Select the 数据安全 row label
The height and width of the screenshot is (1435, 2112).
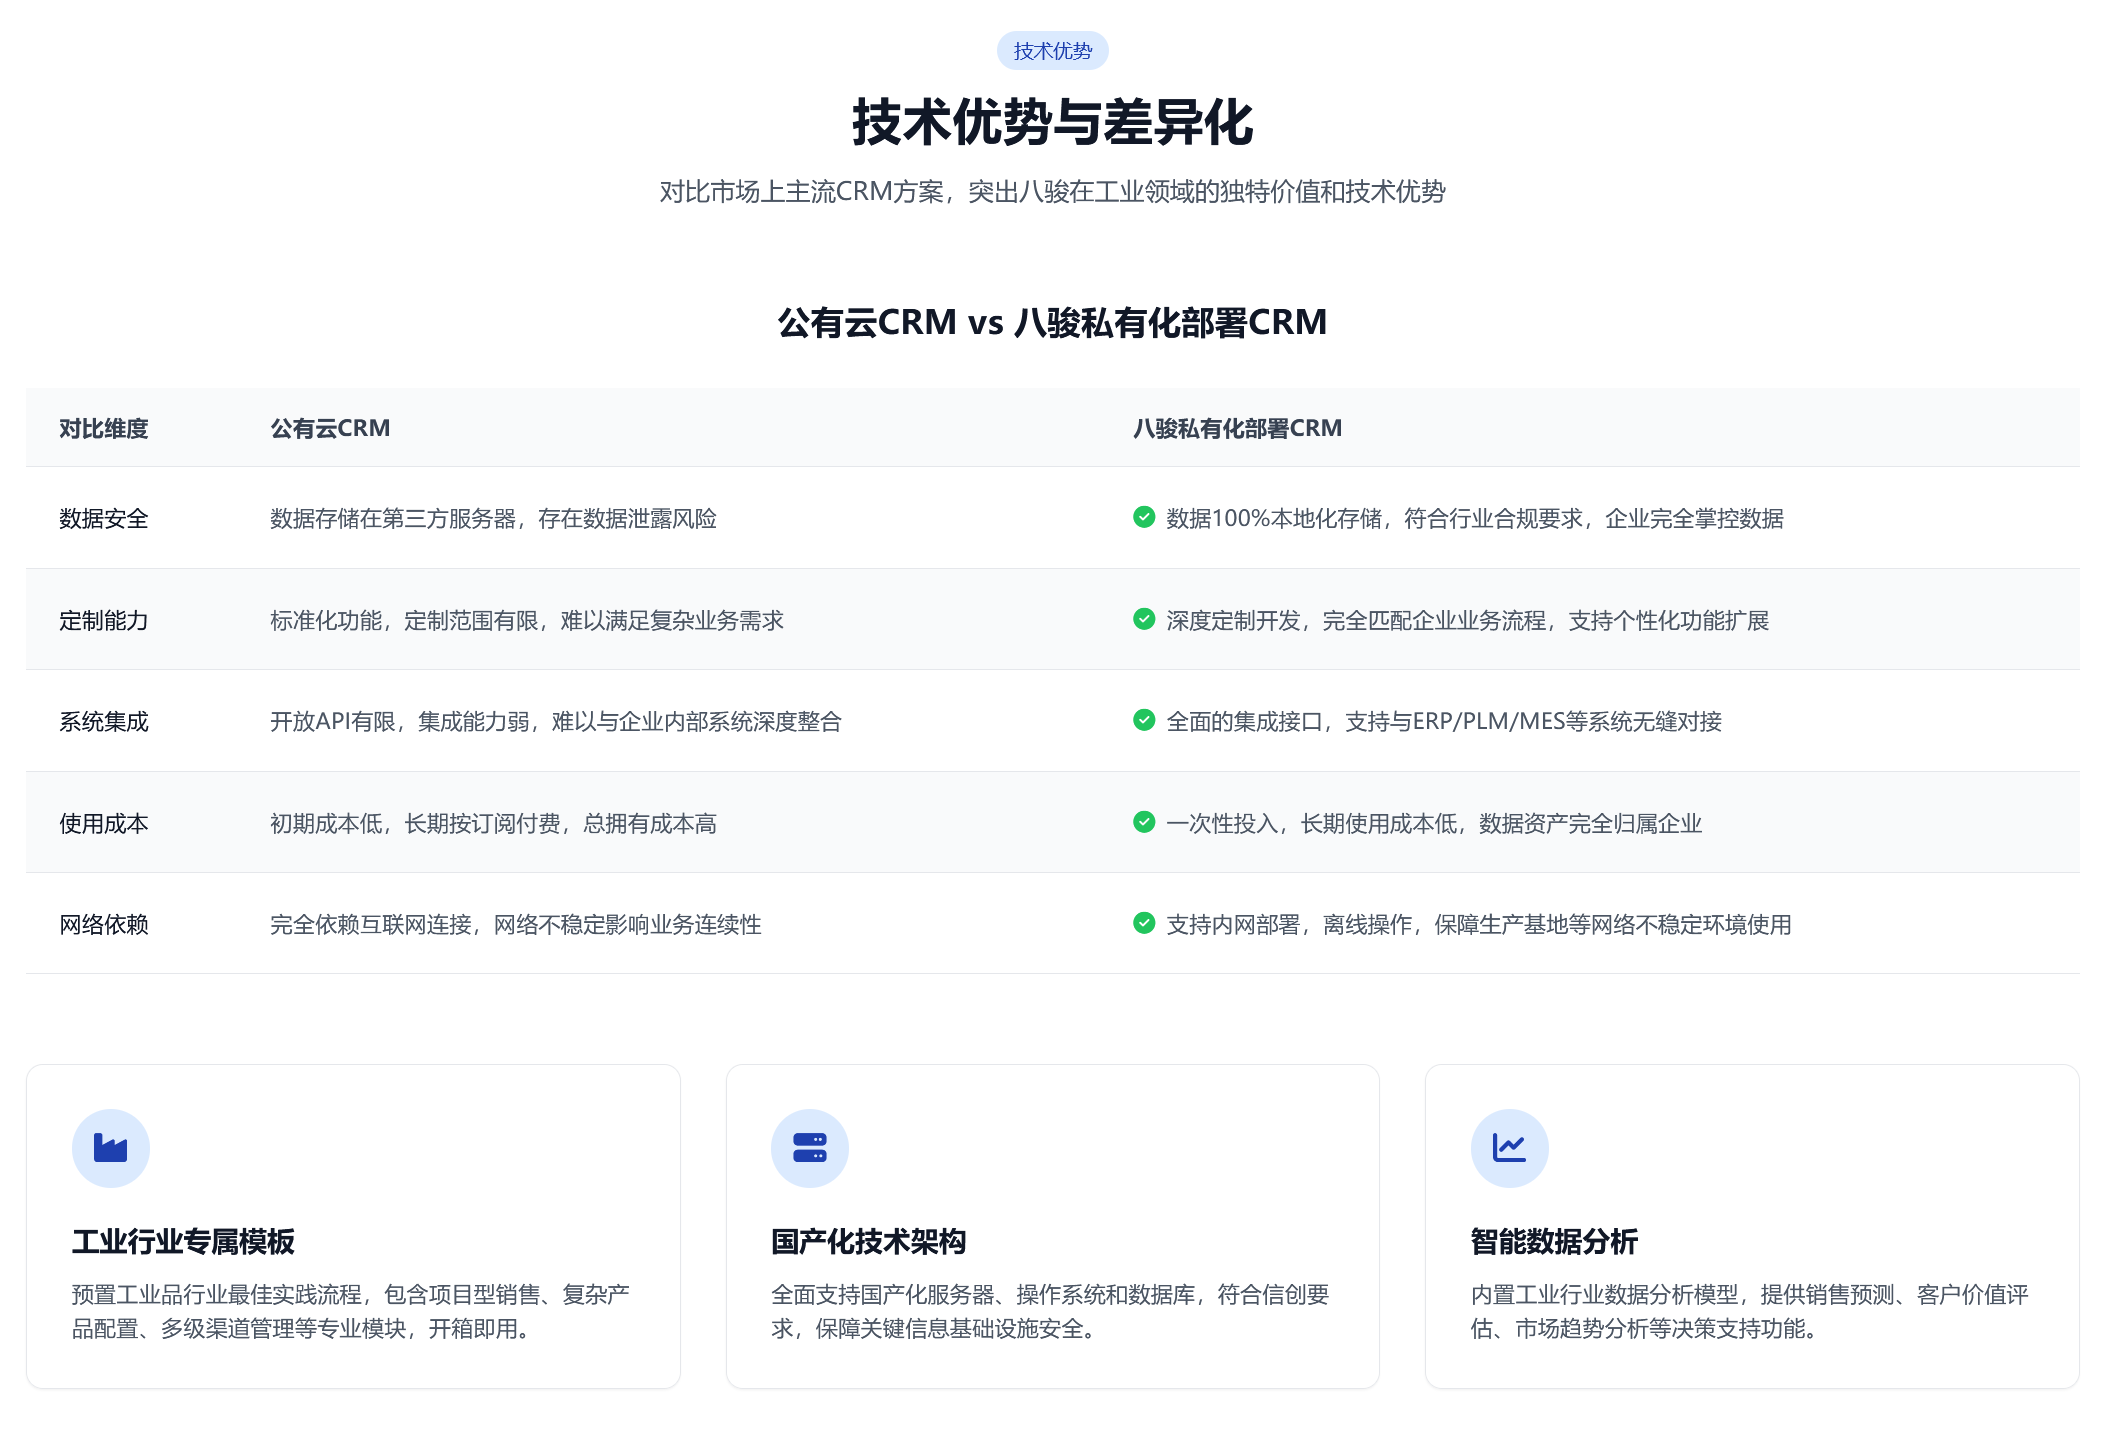tap(104, 518)
